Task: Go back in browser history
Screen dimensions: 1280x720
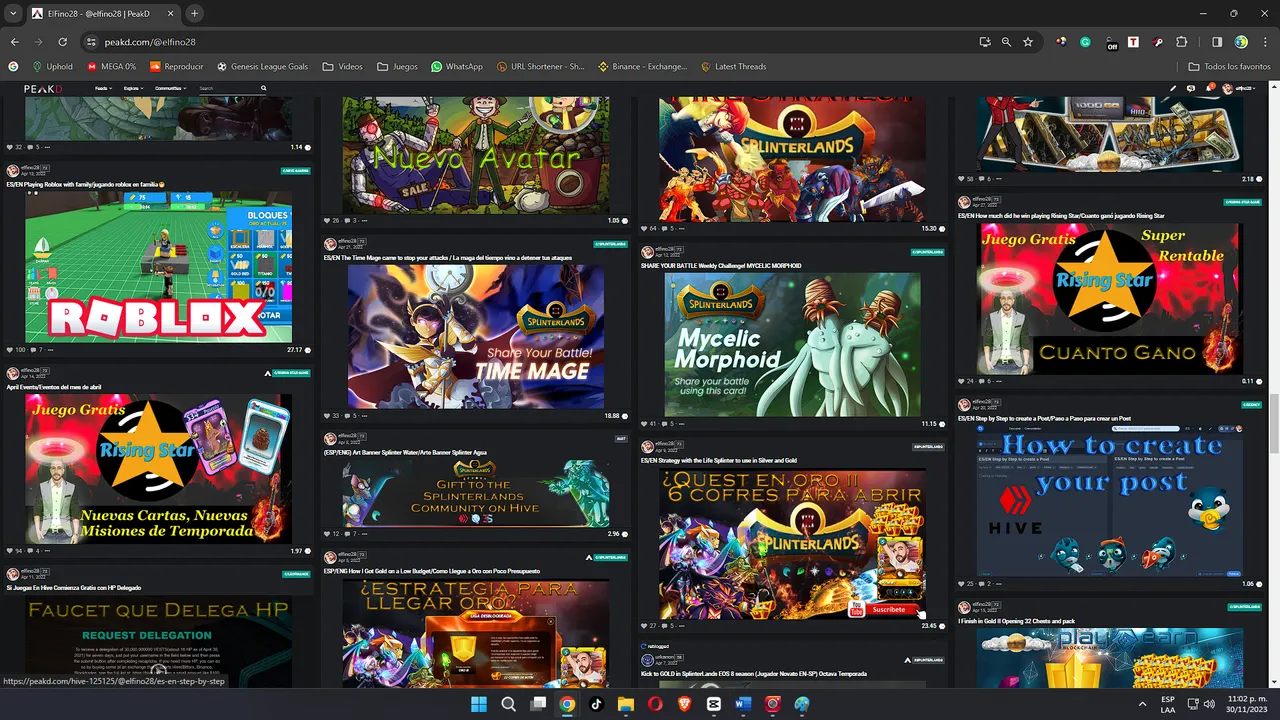Action: coord(14,42)
